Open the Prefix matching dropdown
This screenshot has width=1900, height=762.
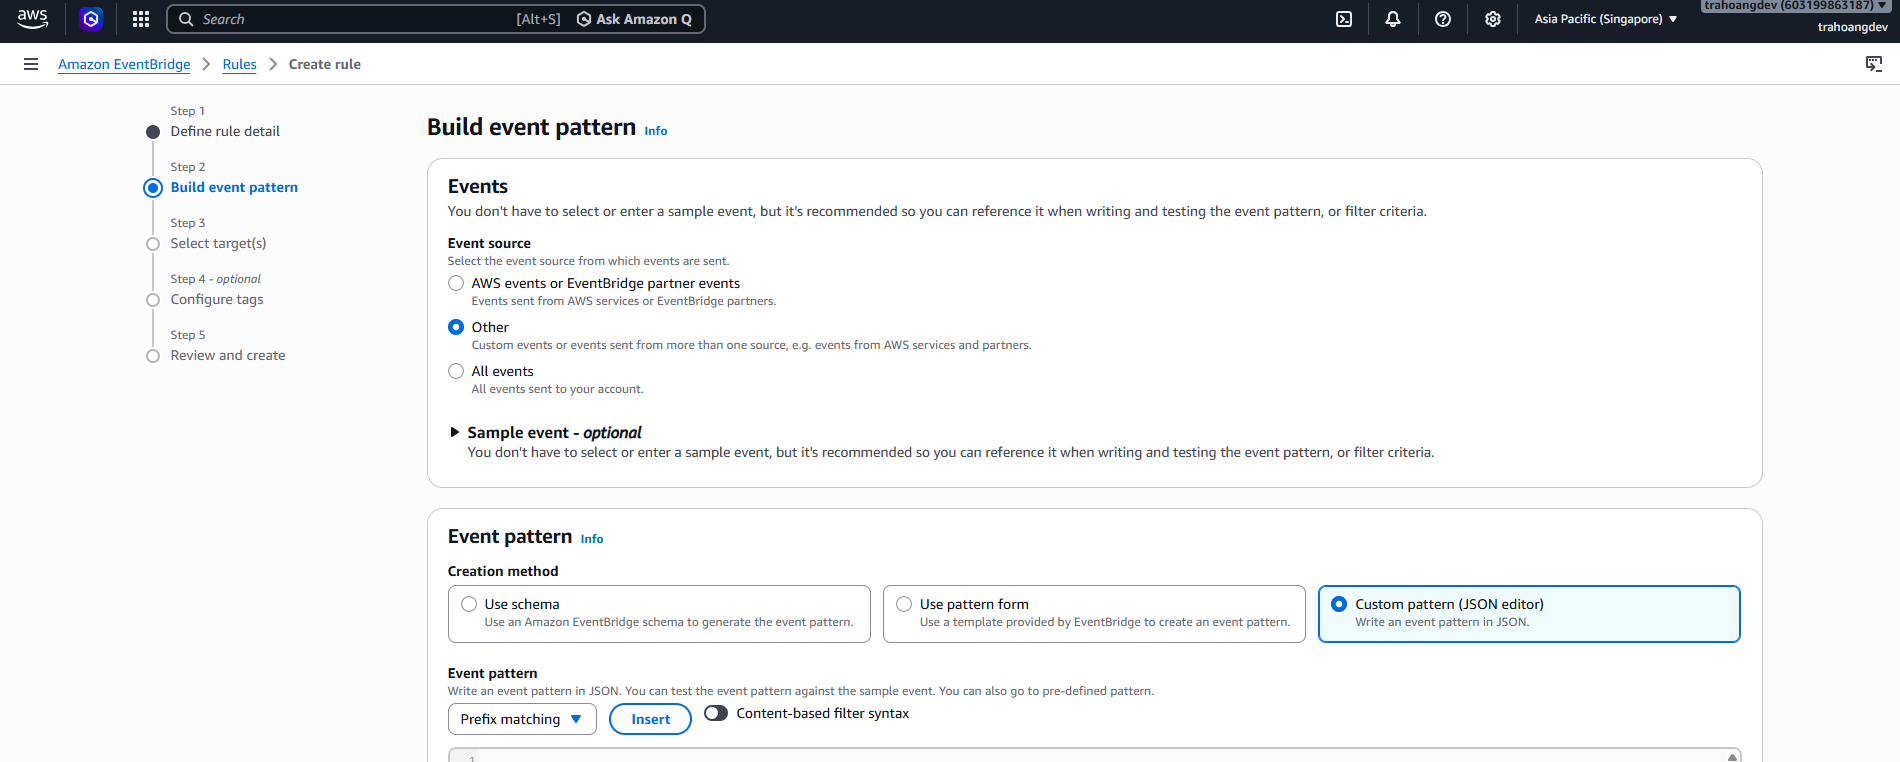522,719
